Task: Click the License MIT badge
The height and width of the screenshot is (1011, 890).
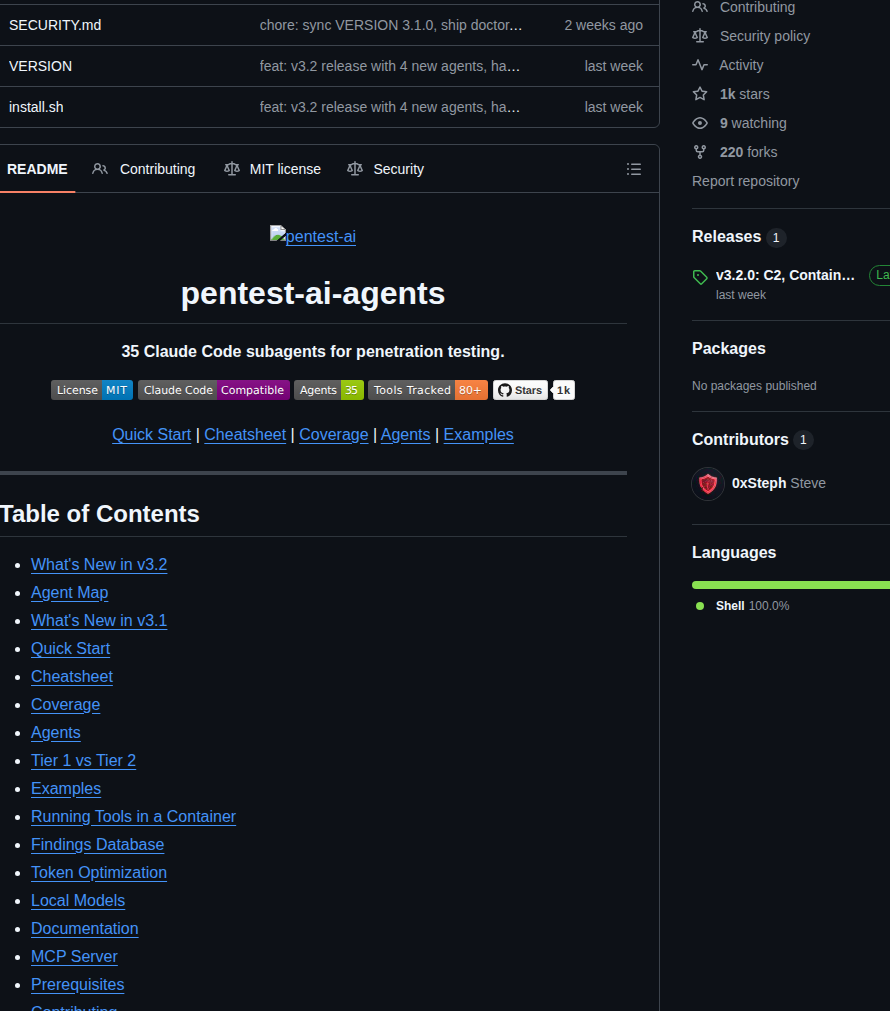Action: (x=92, y=390)
